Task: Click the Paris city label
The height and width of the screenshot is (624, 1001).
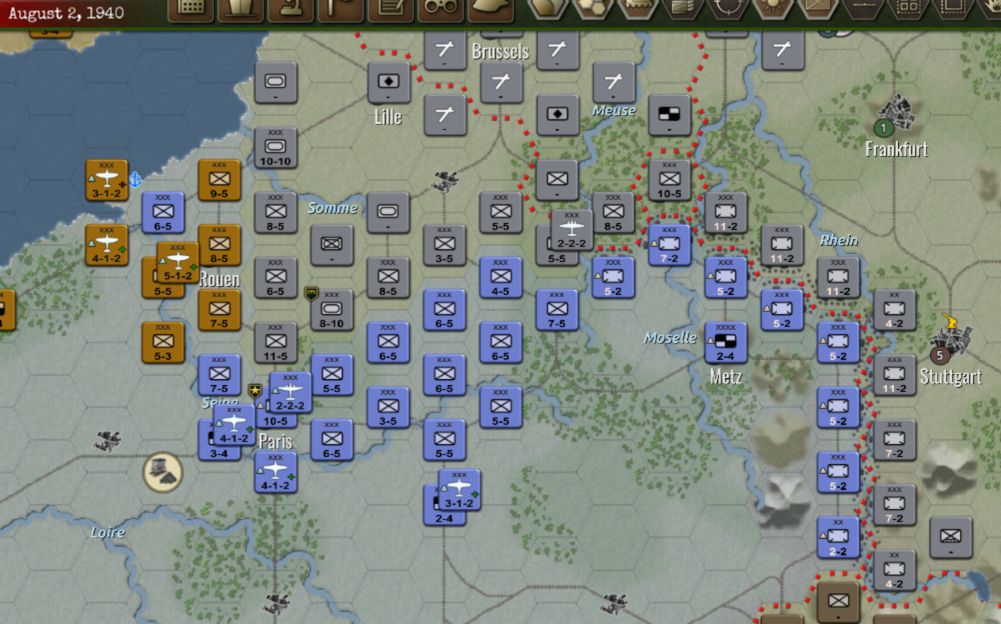Action: point(276,441)
